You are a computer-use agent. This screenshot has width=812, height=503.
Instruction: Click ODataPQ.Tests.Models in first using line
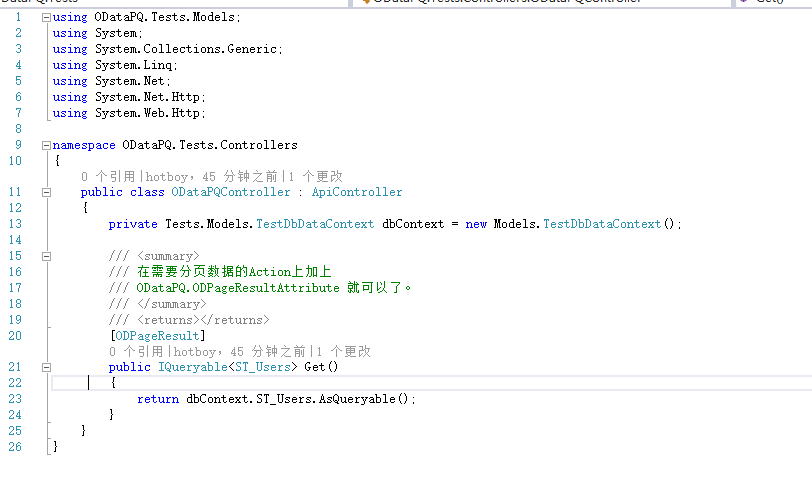pyautogui.click(x=165, y=17)
